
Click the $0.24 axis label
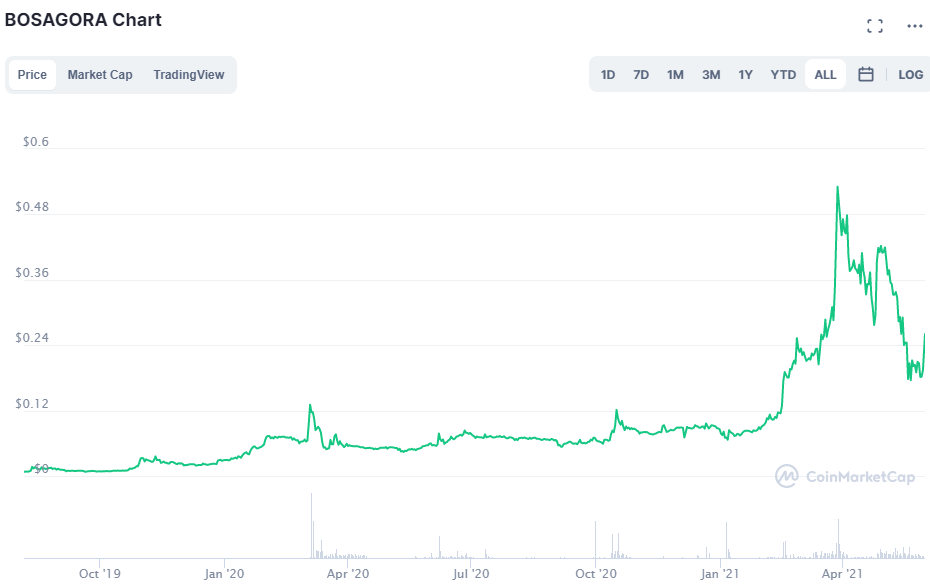(x=32, y=338)
